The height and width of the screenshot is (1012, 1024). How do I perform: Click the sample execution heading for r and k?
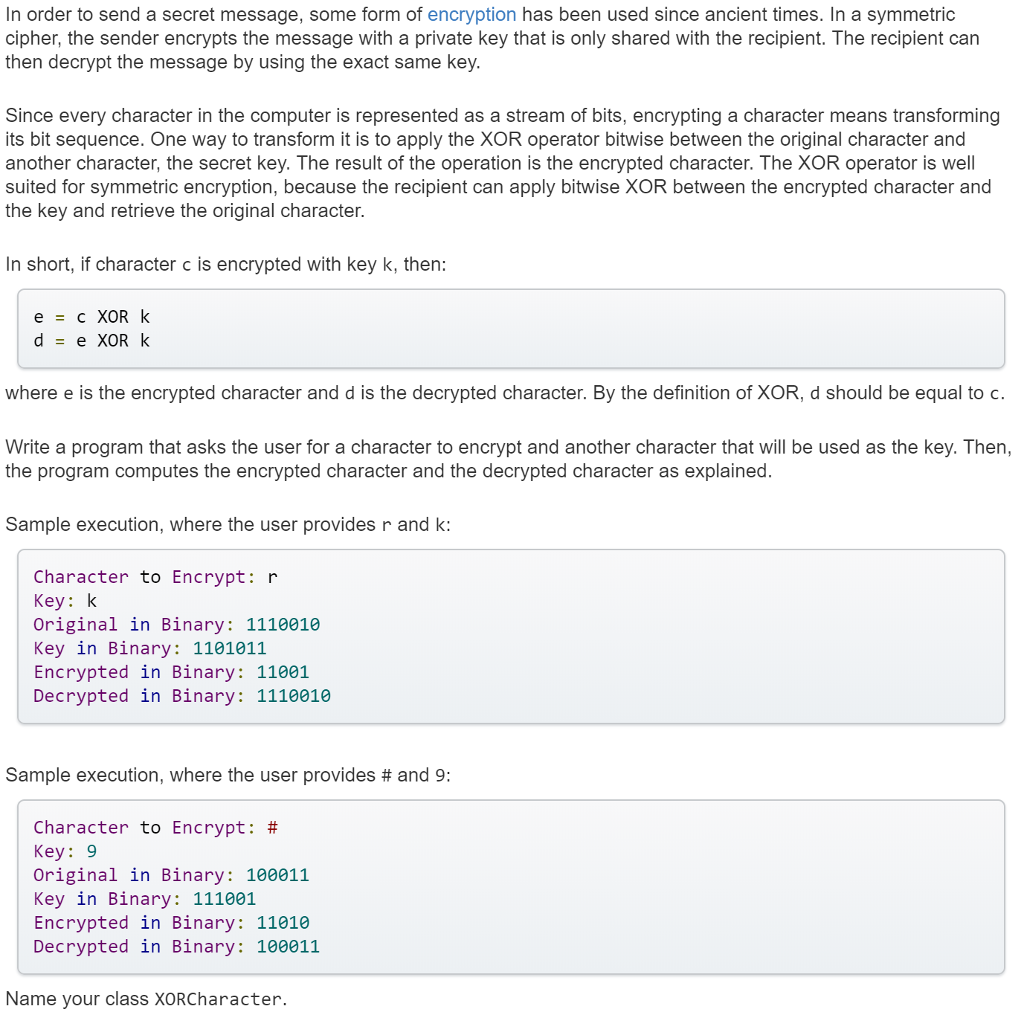click(x=228, y=525)
